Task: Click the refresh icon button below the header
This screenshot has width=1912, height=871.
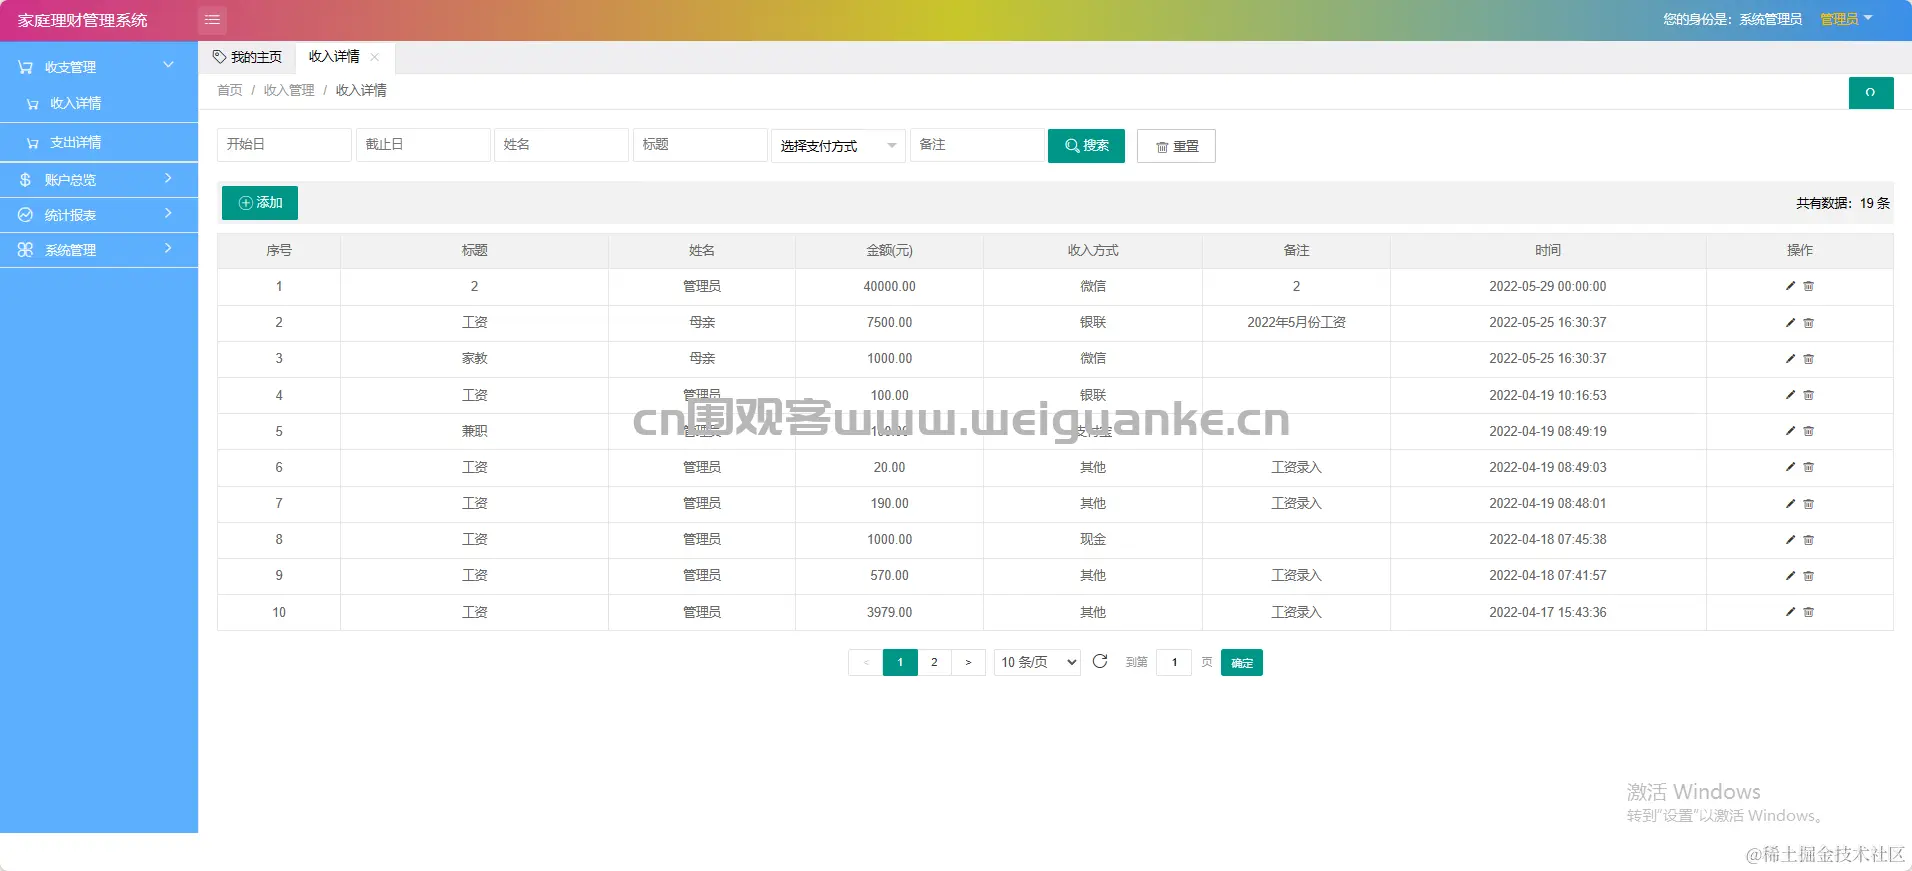Action: 1870,93
